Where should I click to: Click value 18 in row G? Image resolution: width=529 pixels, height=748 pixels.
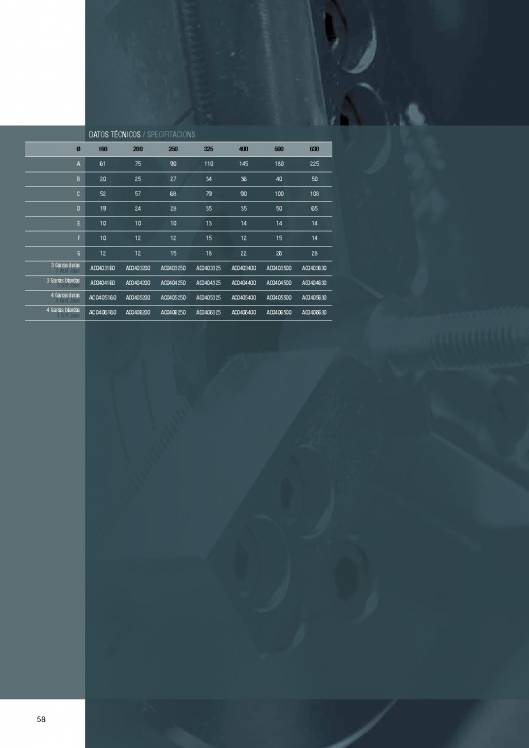pos(208,253)
